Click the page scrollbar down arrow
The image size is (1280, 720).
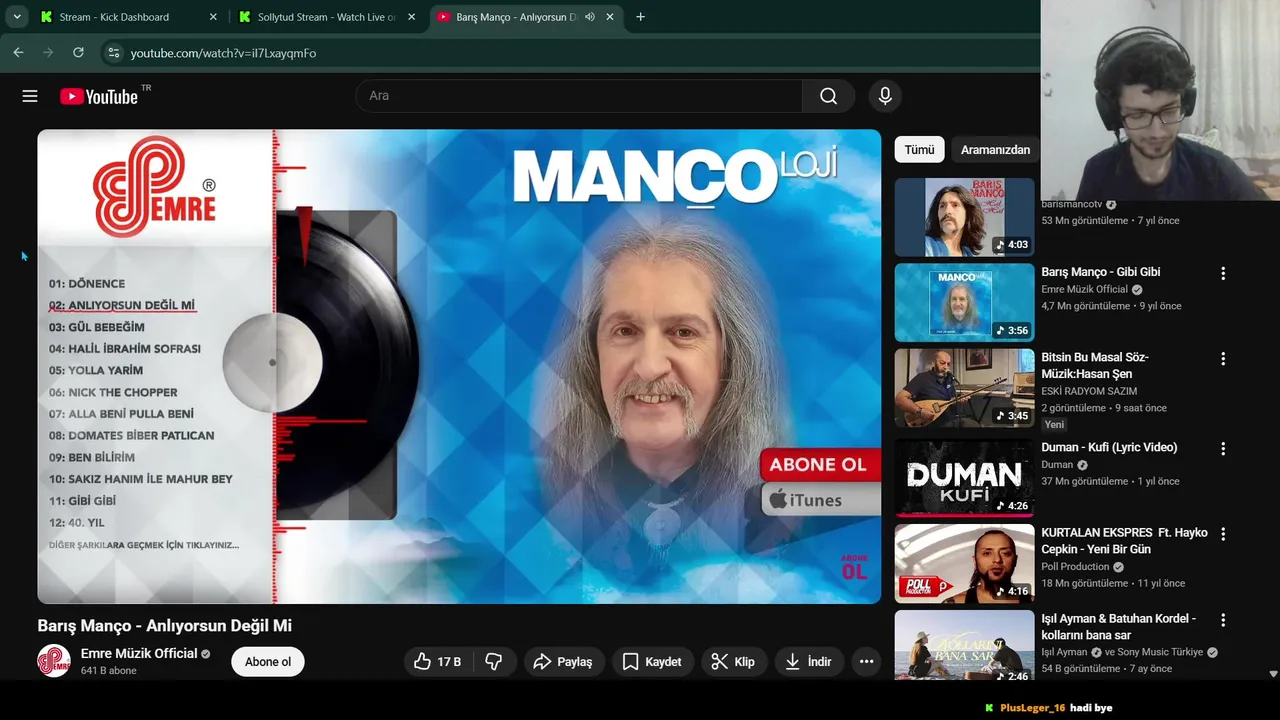click(1273, 675)
